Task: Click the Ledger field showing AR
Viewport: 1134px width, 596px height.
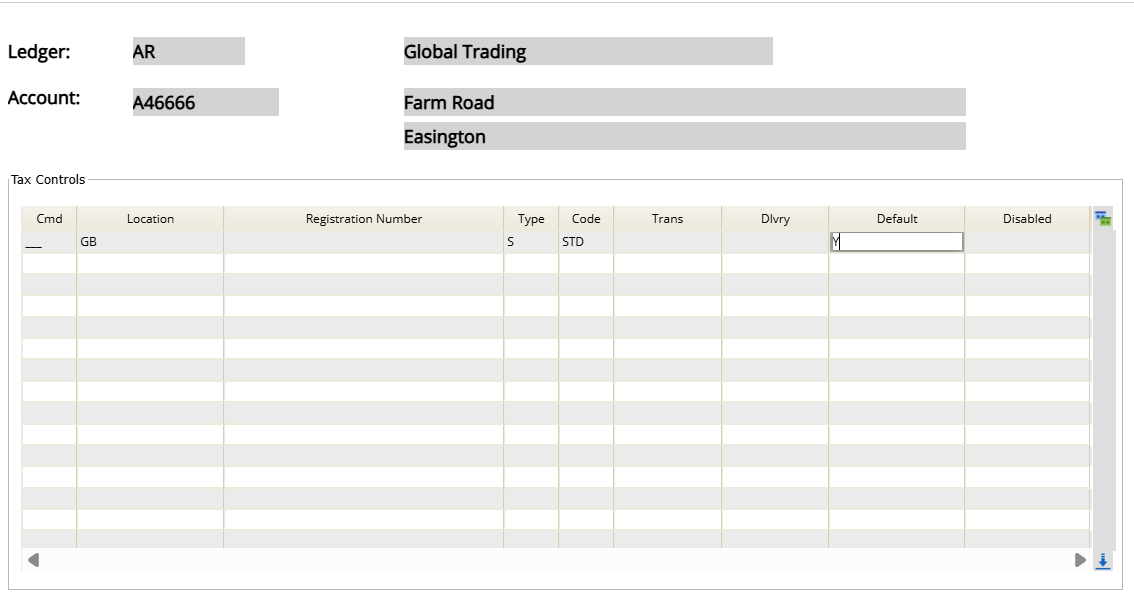Action: [188, 52]
